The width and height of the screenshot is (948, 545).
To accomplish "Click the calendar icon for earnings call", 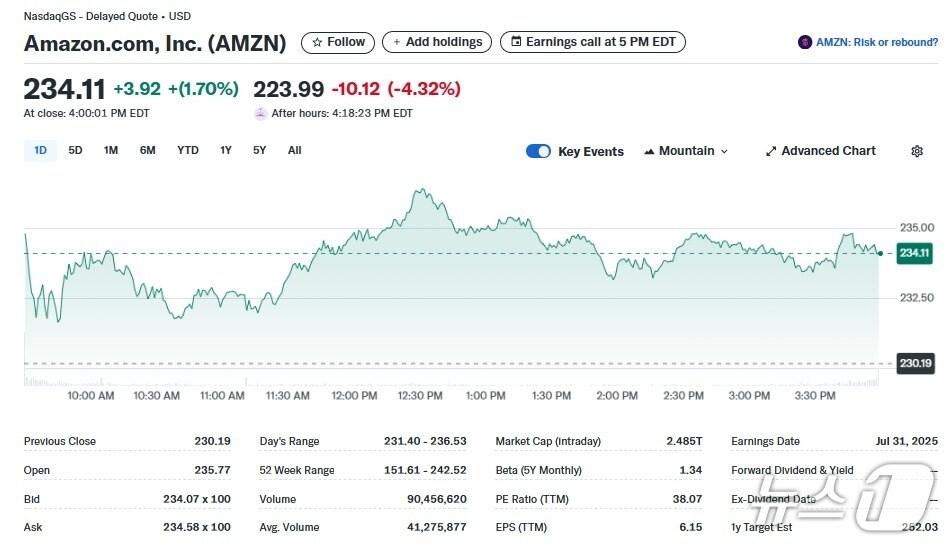I will click(516, 42).
